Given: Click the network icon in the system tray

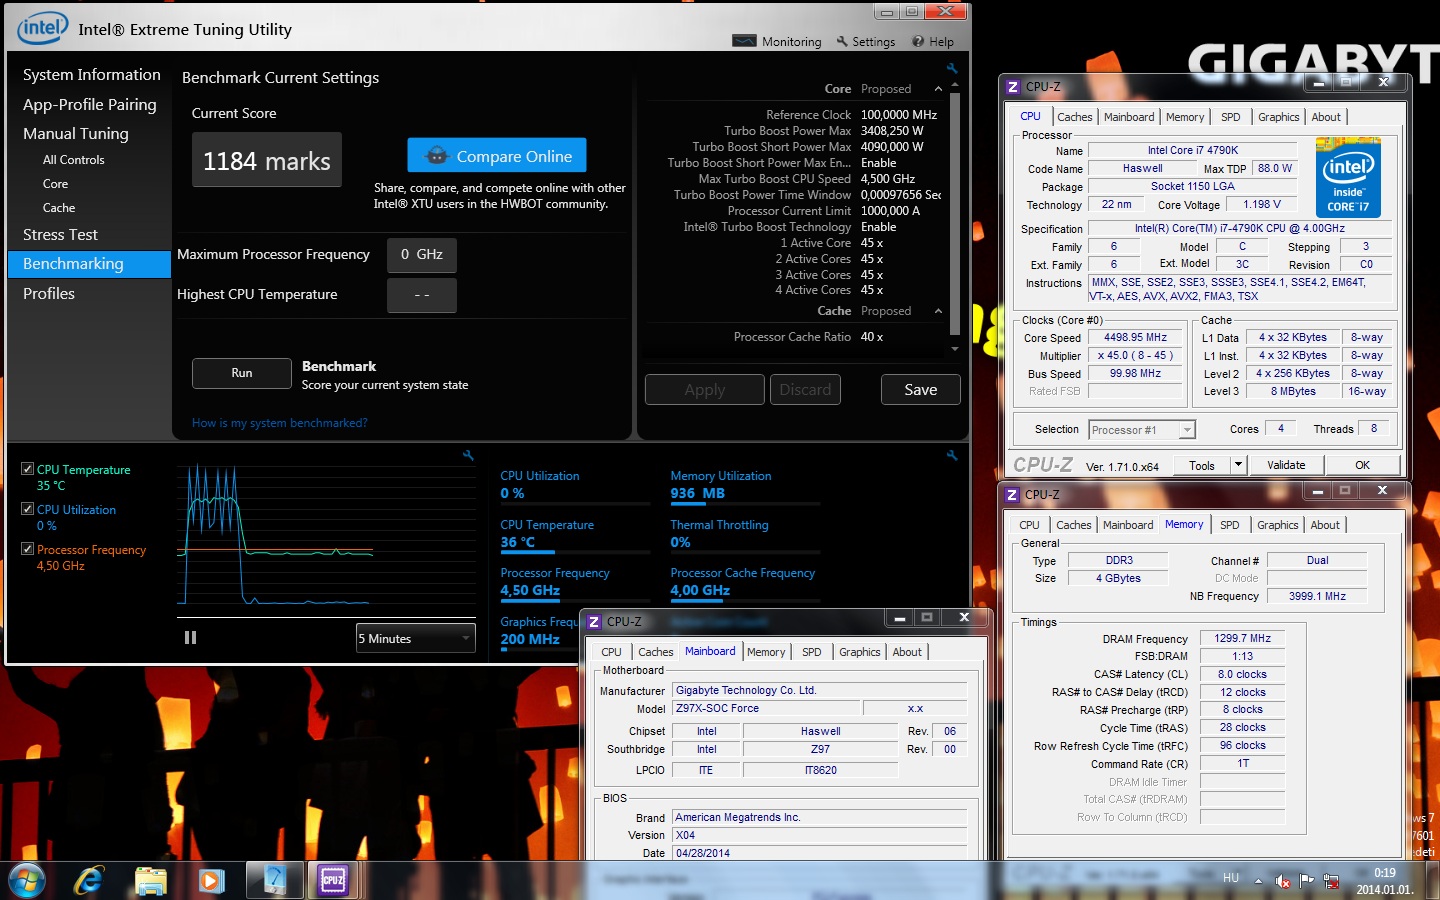Looking at the screenshot, I should [x=1331, y=881].
